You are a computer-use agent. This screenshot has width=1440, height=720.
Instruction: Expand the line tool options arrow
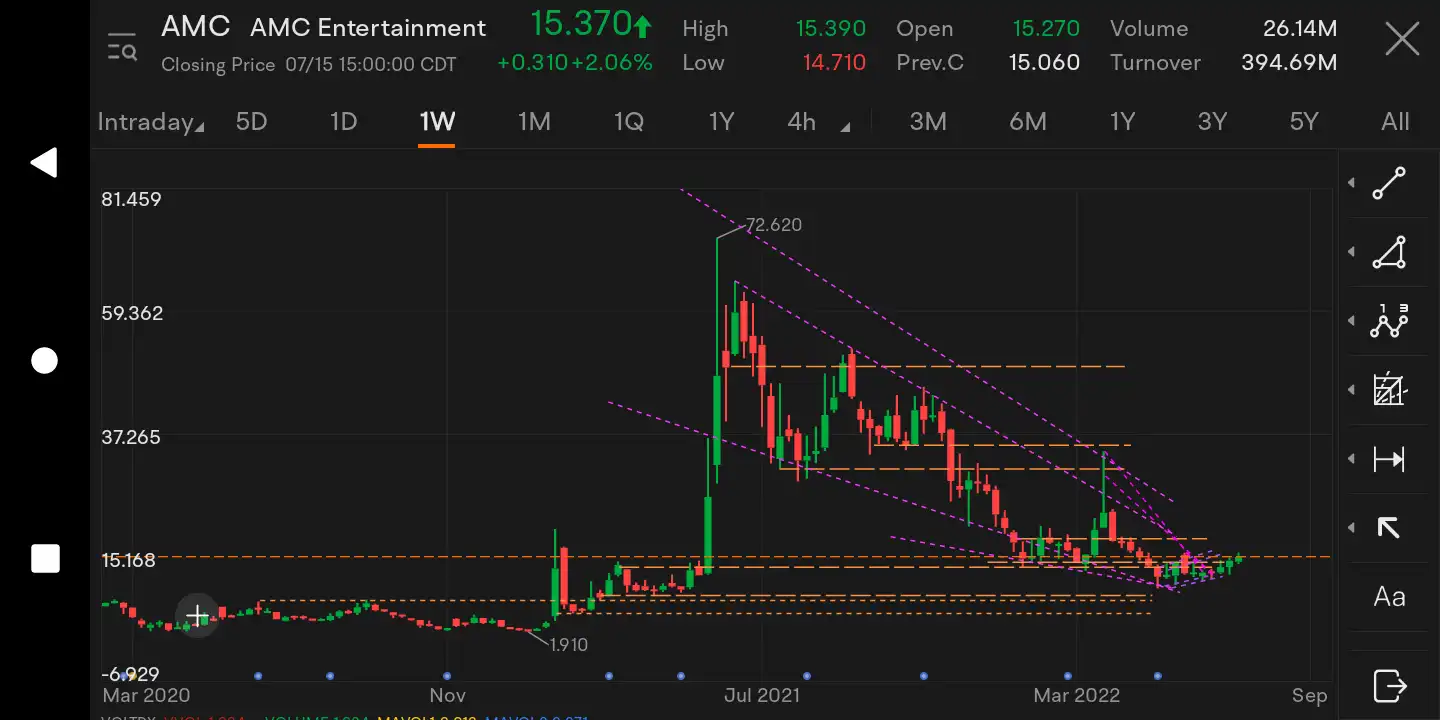coord(1351,183)
